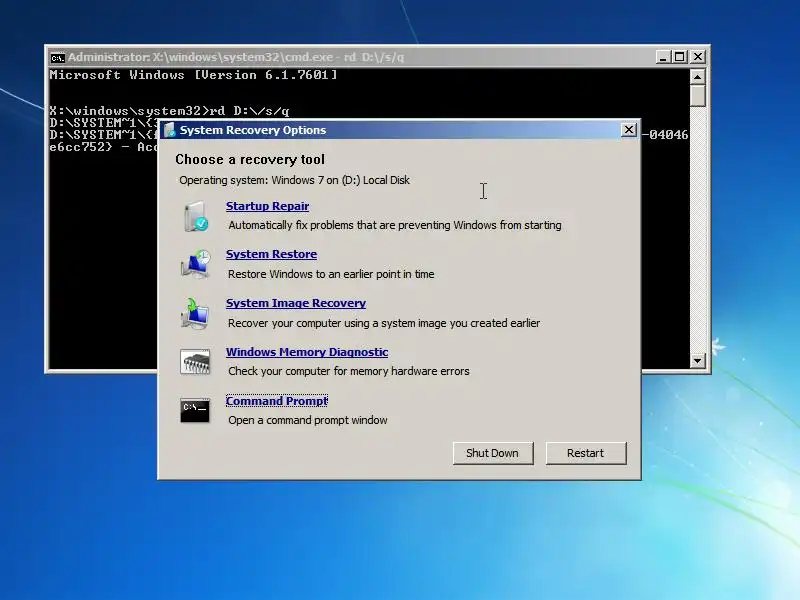The image size is (800, 600).
Task: Maximize the Administrator cmd.exe window
Action: pyautogui.click(x=680, y=57)
